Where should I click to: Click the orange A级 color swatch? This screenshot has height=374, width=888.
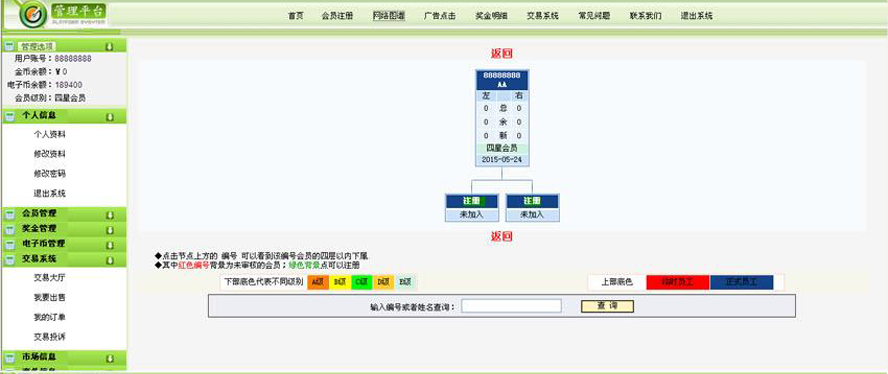point(318,282)
